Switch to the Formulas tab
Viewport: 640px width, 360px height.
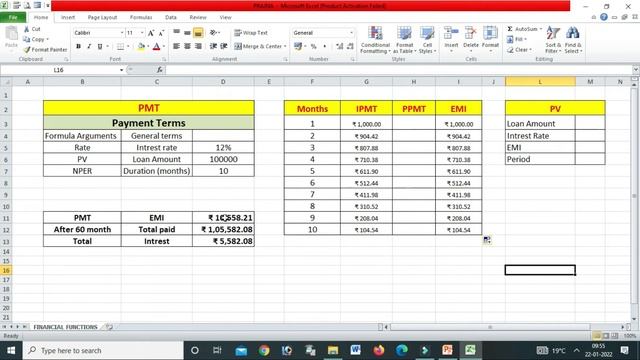(141, 18)
